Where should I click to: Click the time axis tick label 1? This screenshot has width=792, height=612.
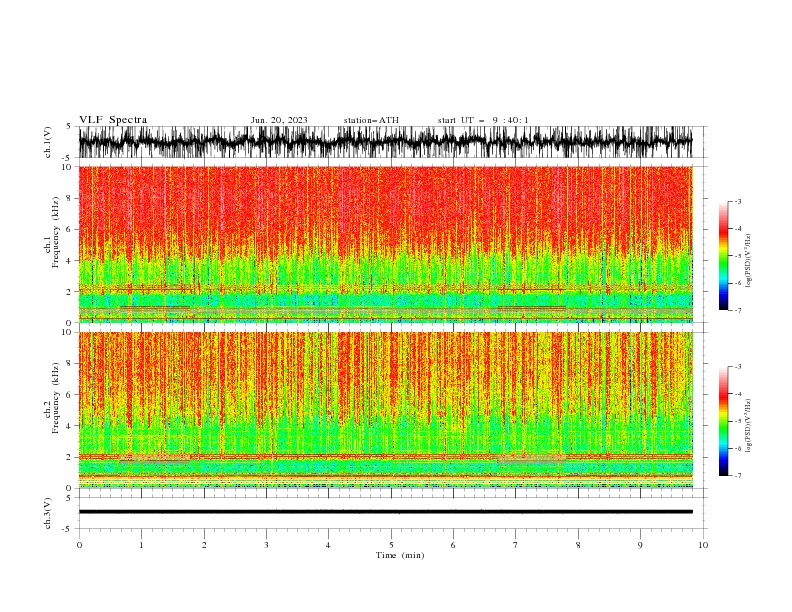point(141,545)
